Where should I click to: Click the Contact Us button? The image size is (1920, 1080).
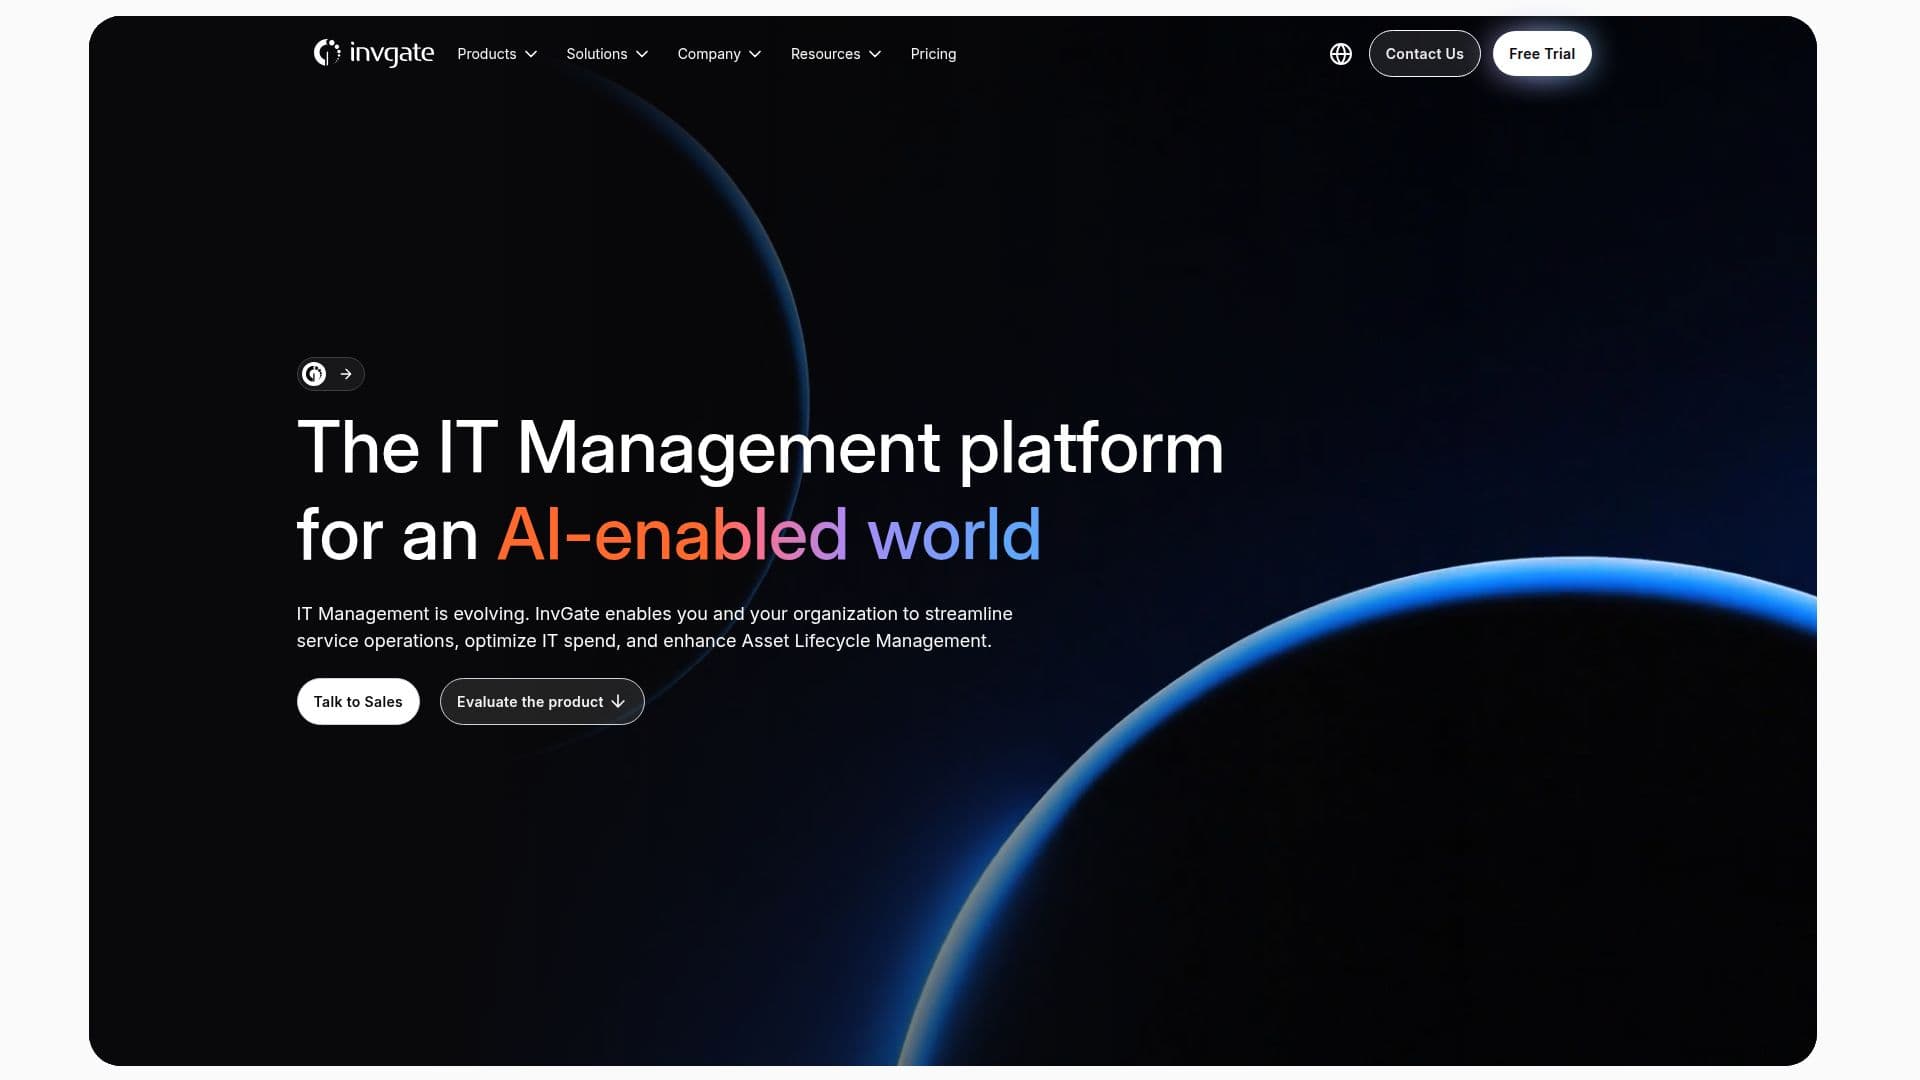1424,54
